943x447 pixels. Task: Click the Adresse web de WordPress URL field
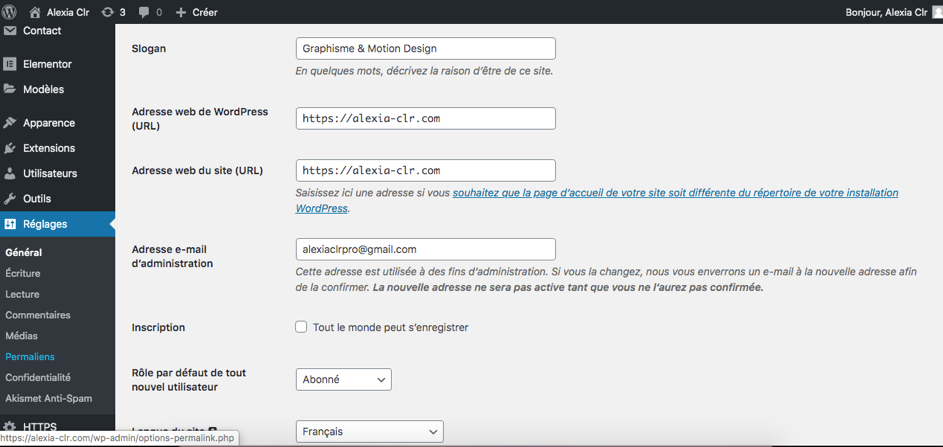426,119
